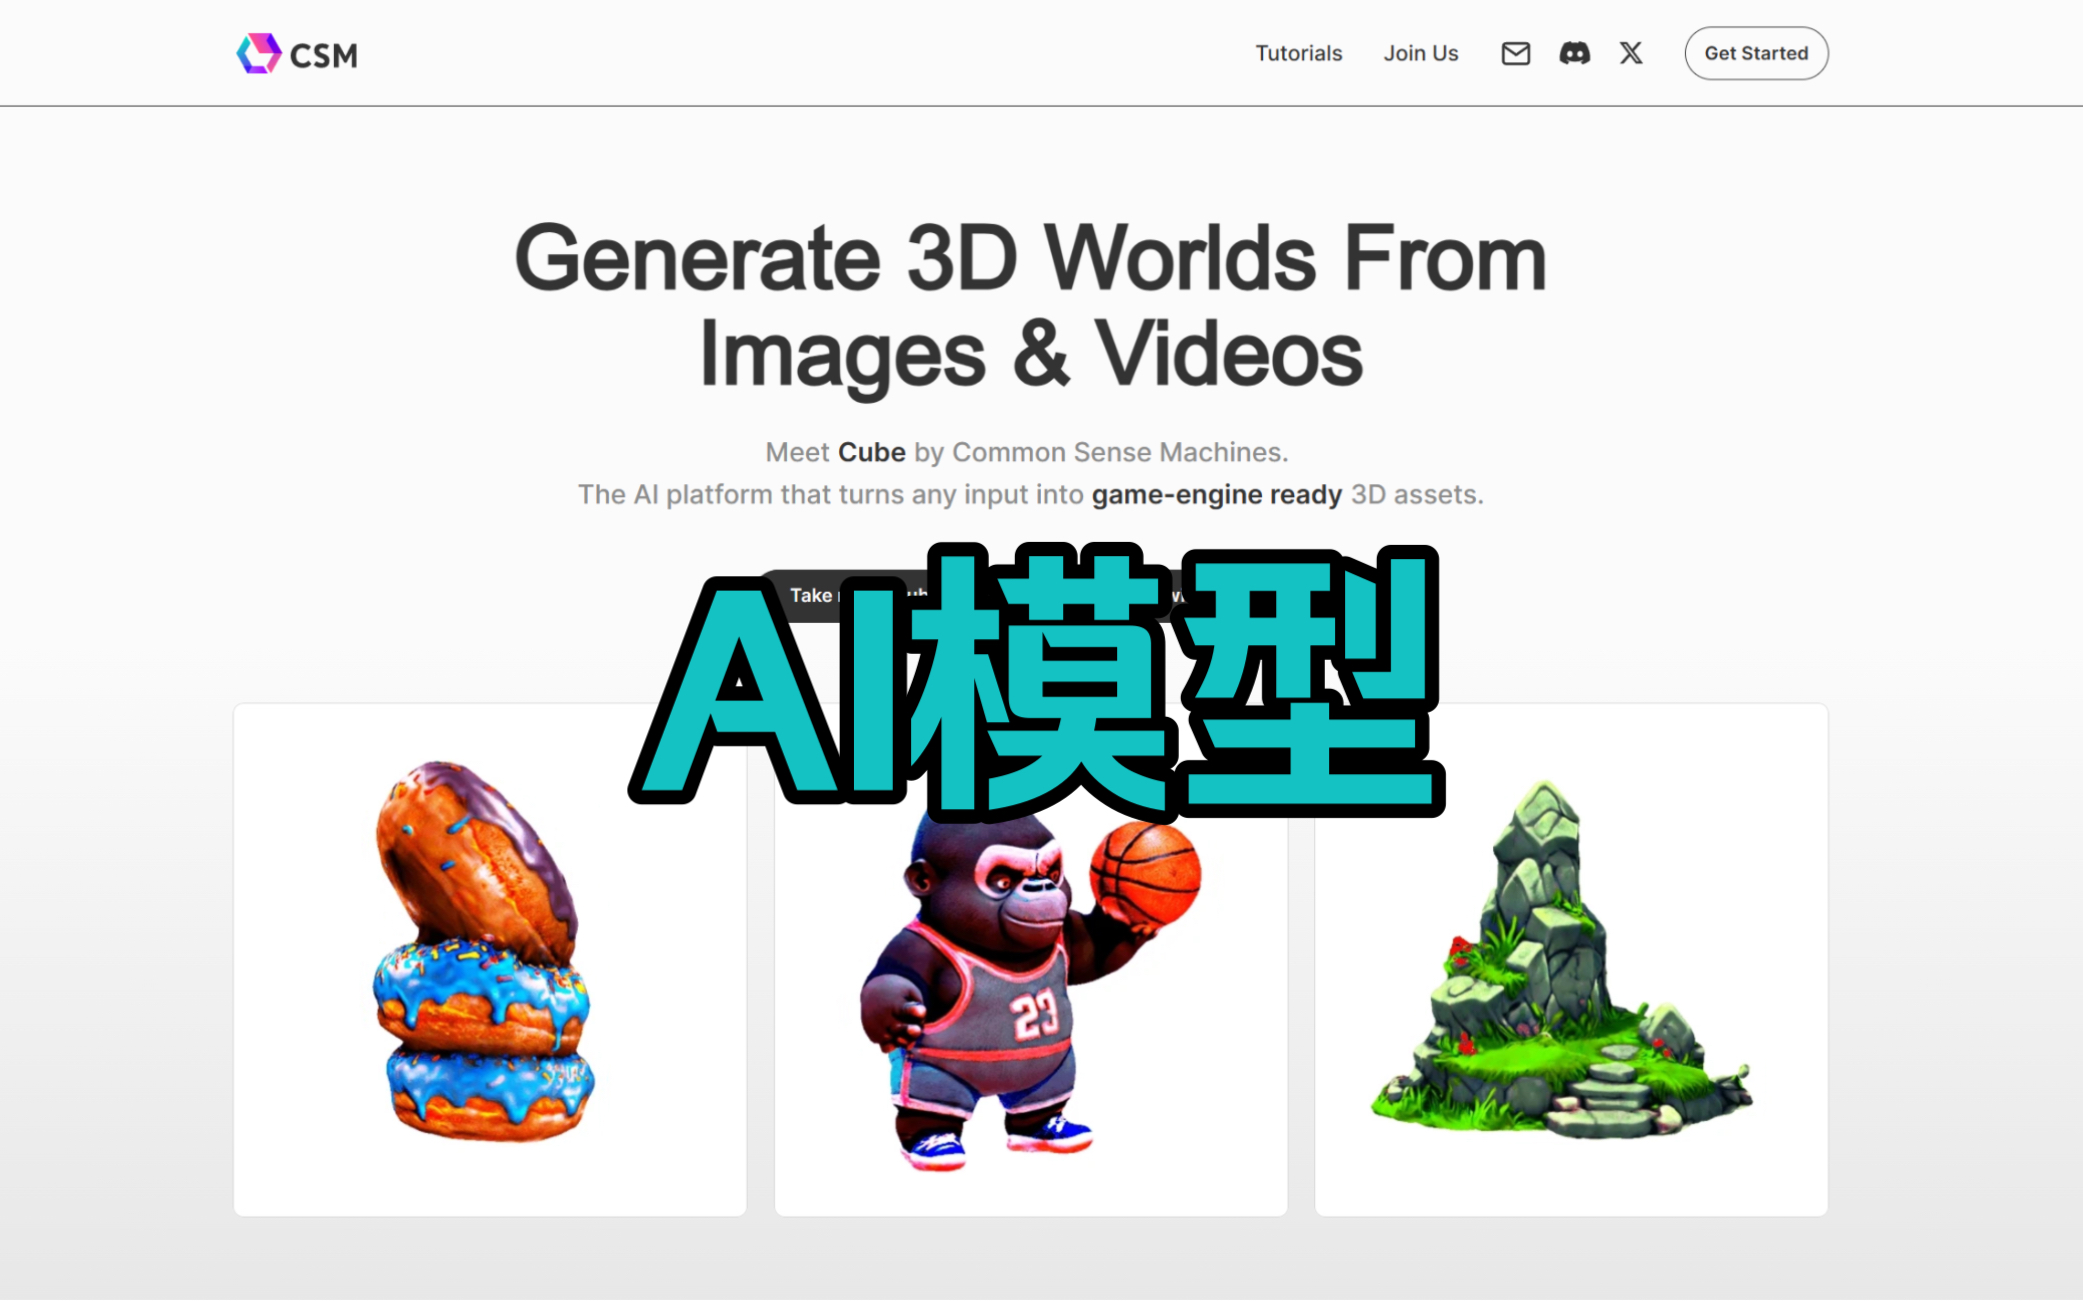
Task: Open the Join Us nav link
Action: 1420,53
